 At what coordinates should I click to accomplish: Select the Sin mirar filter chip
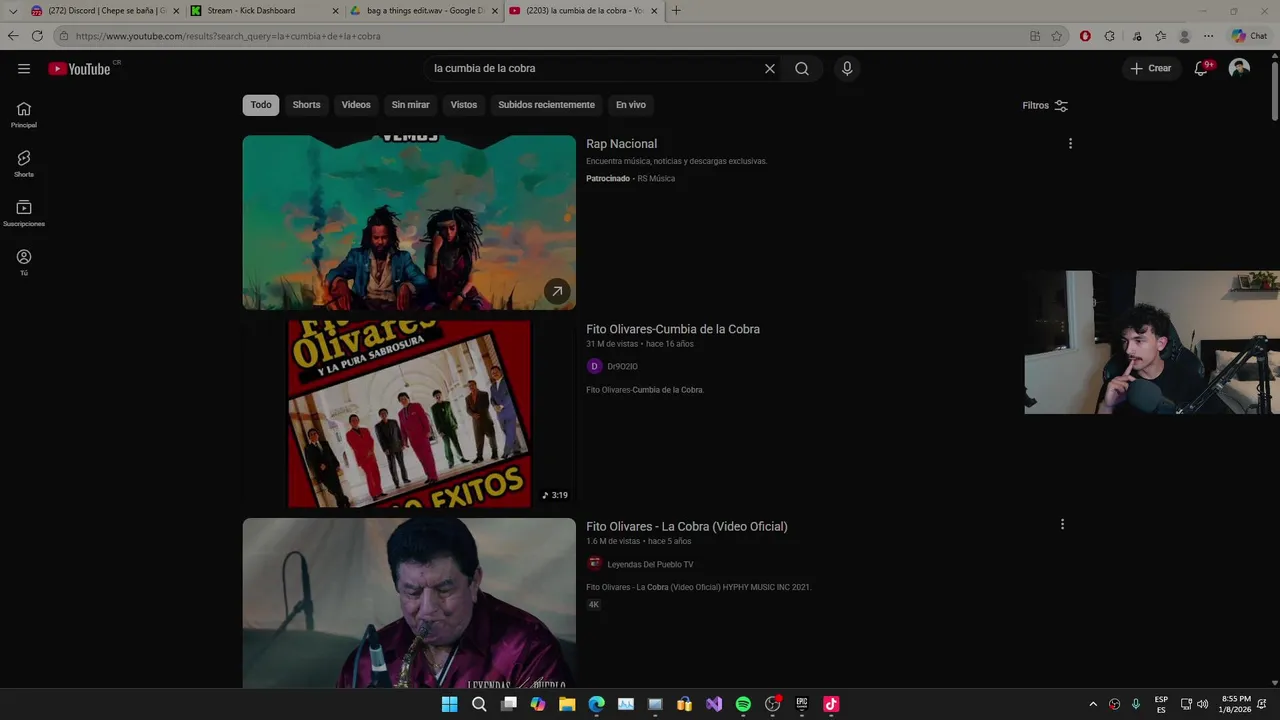410,105
